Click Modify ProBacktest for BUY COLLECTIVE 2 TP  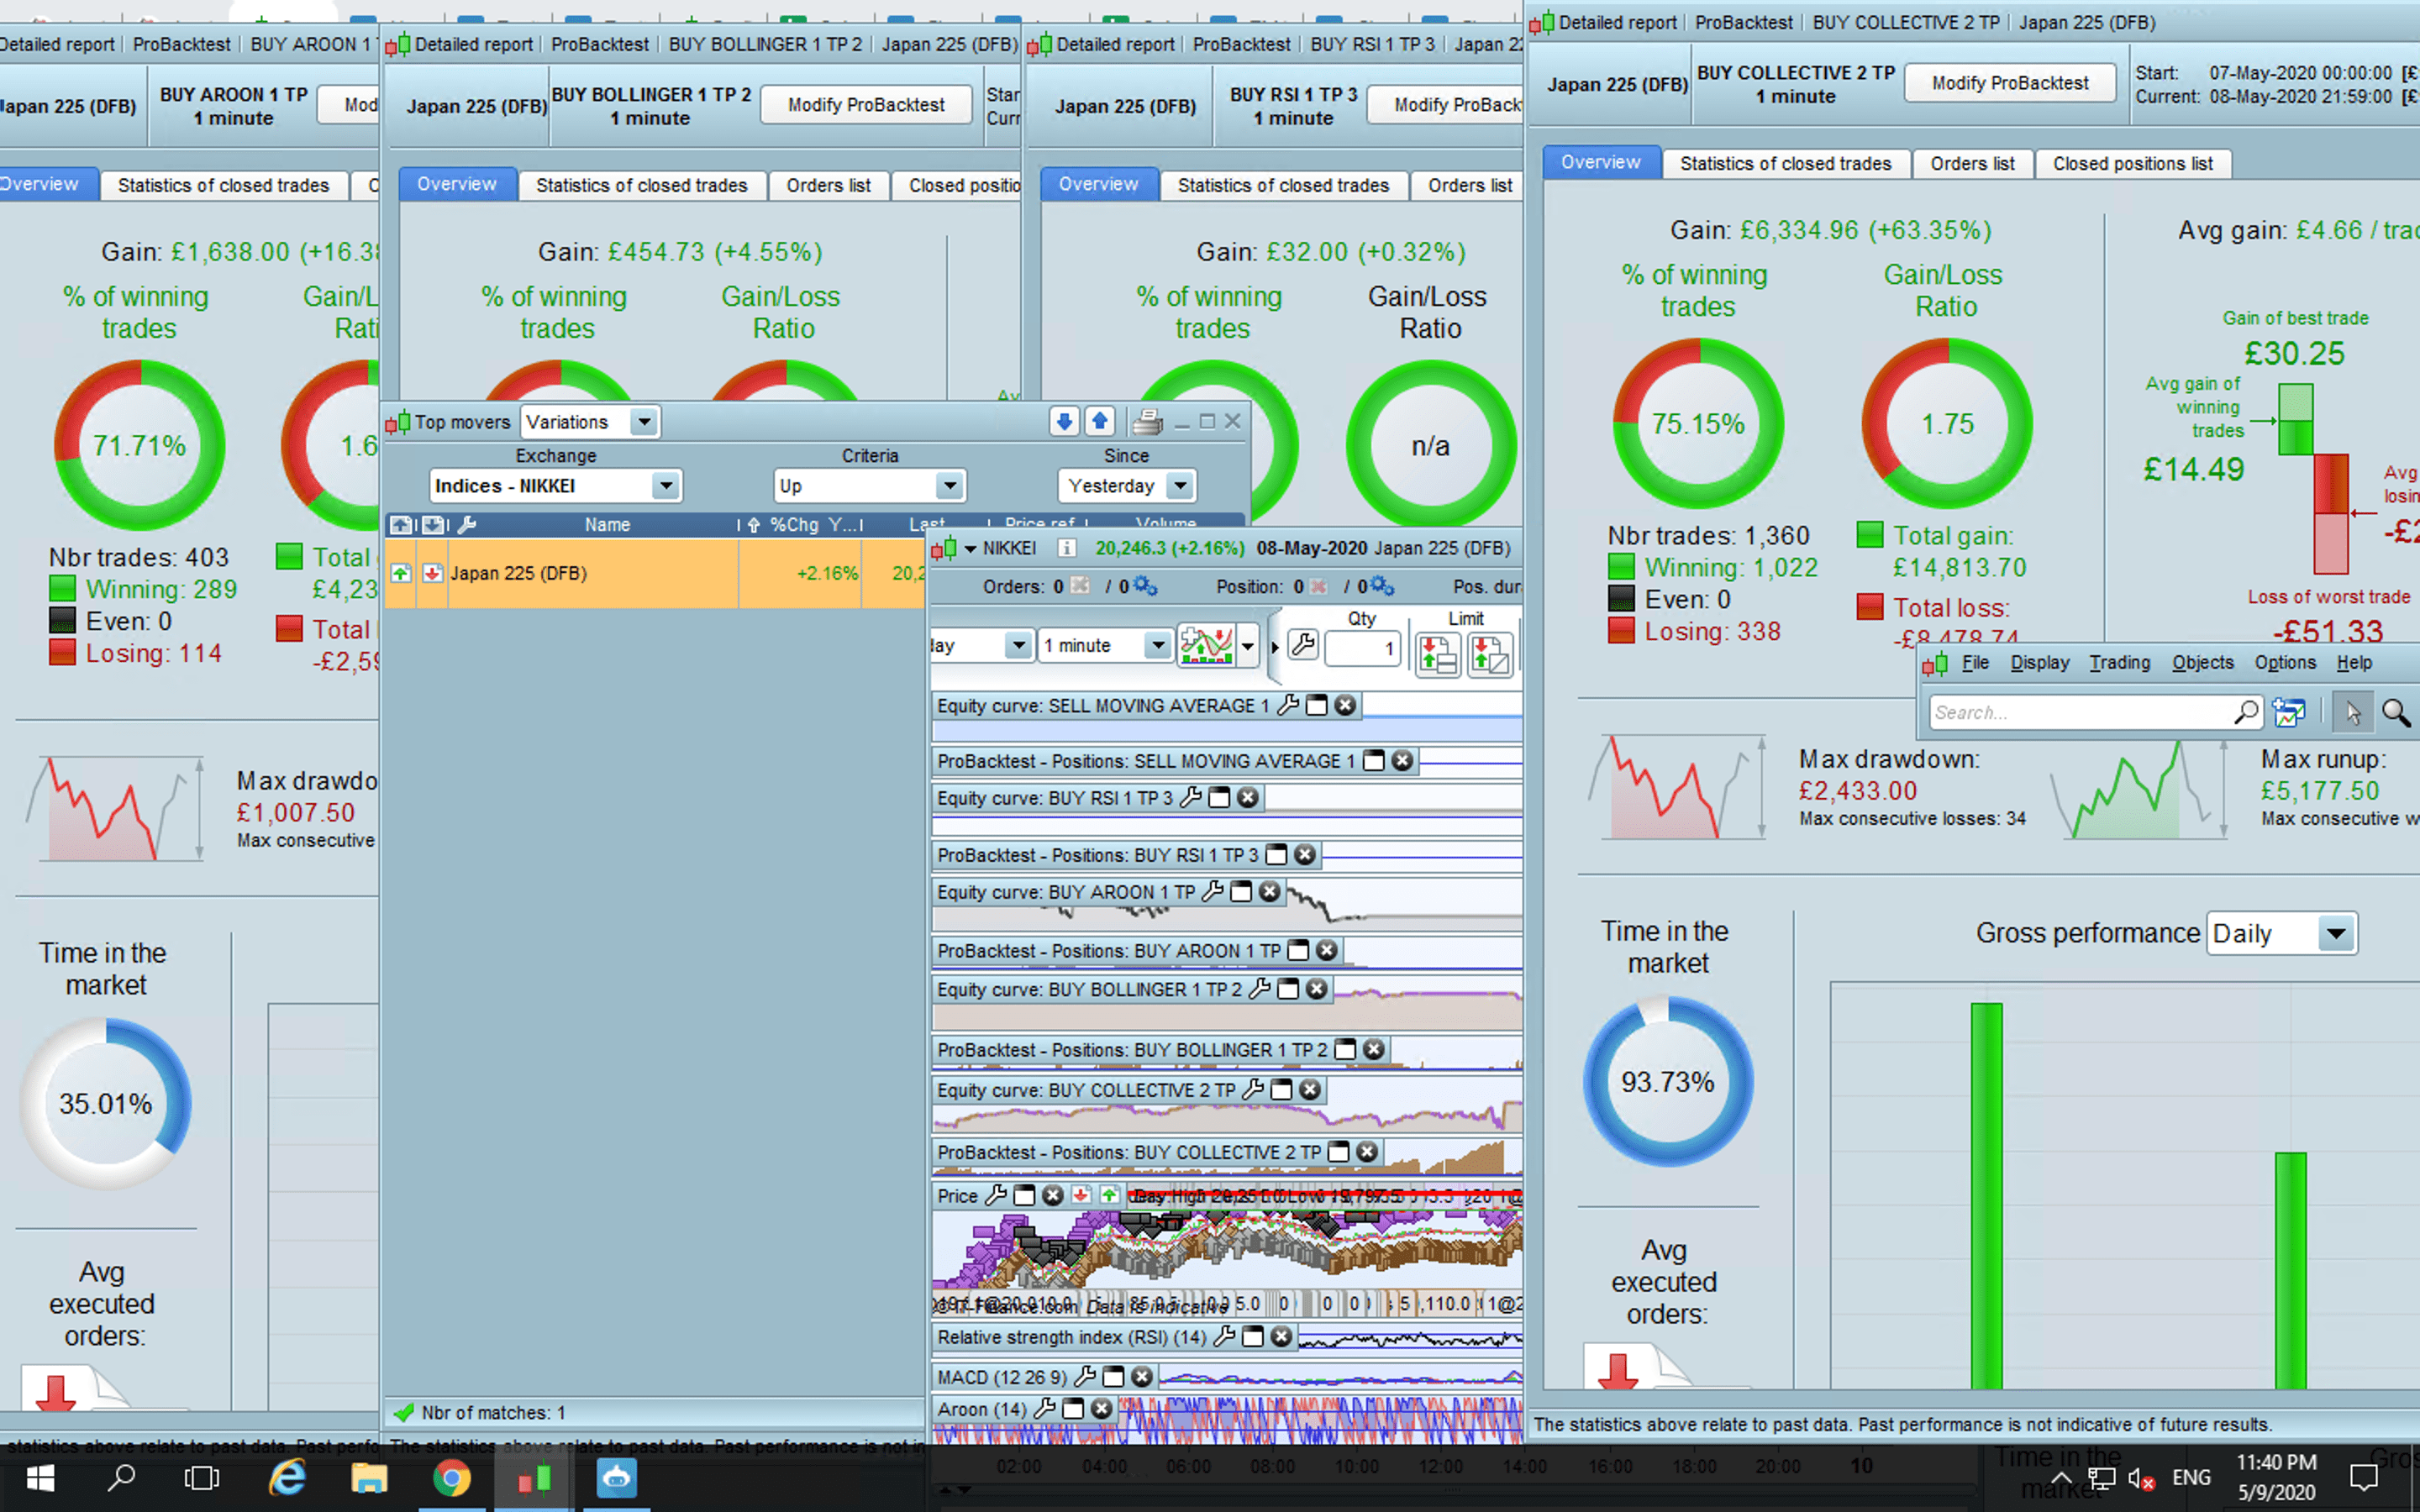tap(2009, 83)
